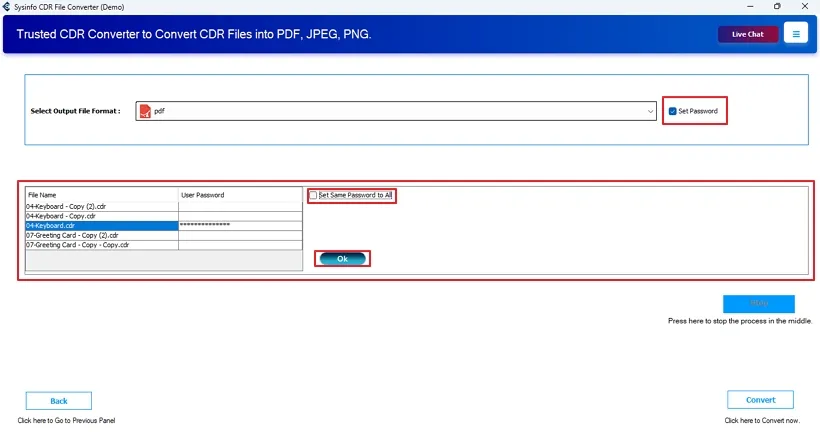Select 07-Greeting Card - Copy - Copy.cdr file
The image size is (820, 432).
100,245
